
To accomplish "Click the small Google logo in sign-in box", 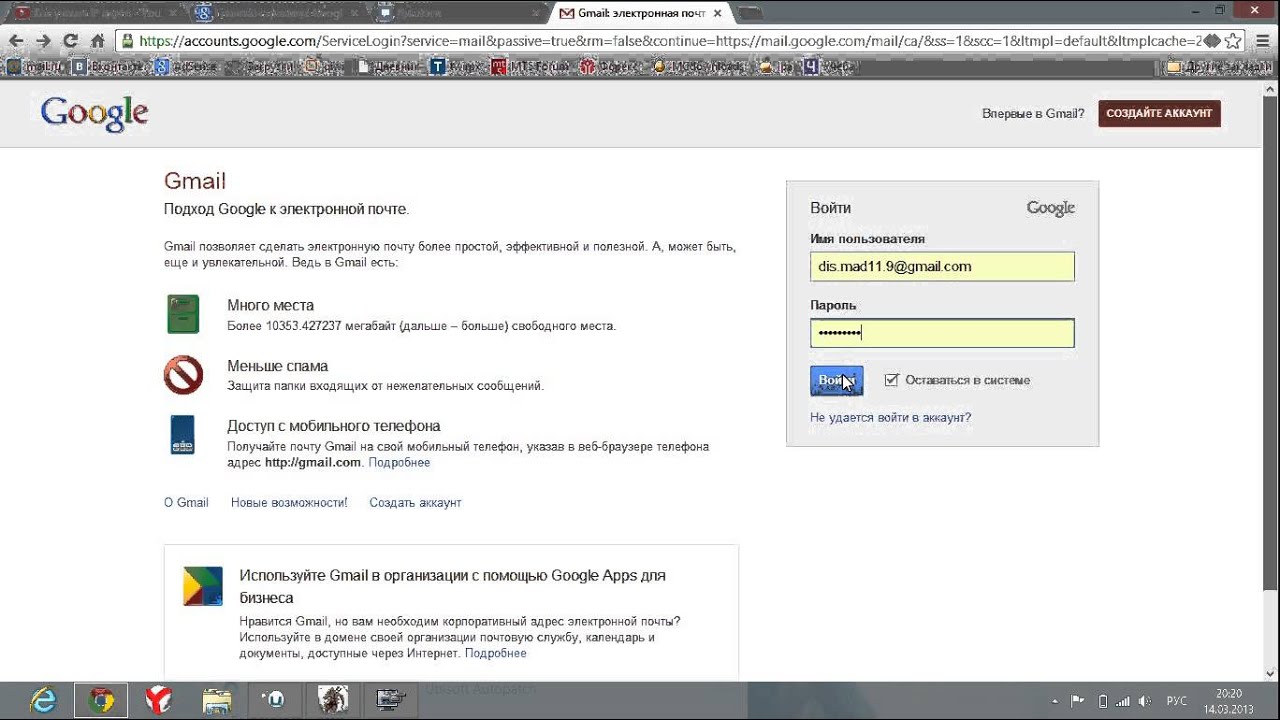I will (x=1050, y=209).
